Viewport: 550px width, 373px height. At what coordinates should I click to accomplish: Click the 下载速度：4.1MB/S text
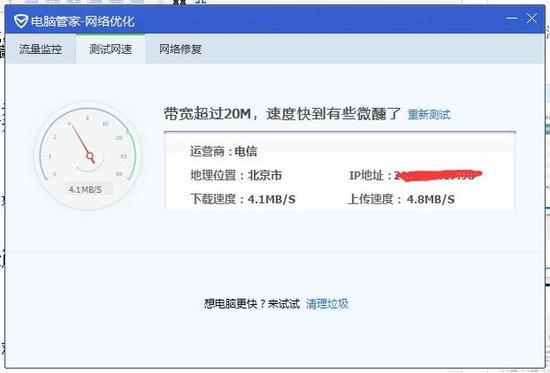pyautogui.click(x=243, y=199)
